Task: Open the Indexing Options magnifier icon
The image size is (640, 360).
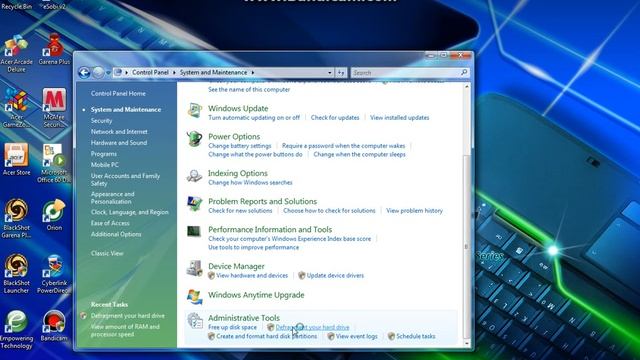Action: click(194, 176)
